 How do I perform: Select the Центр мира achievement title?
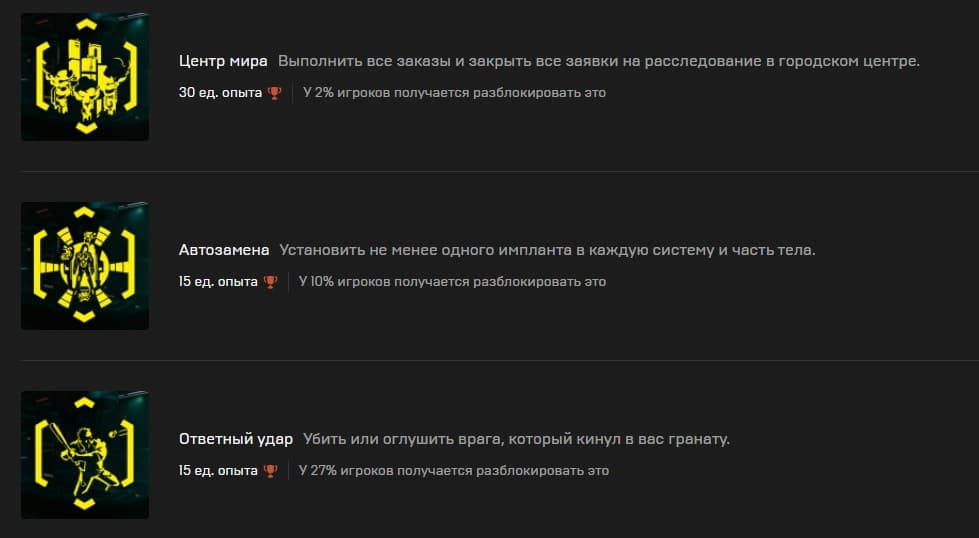pyautogui.click(x=223, y=61)
